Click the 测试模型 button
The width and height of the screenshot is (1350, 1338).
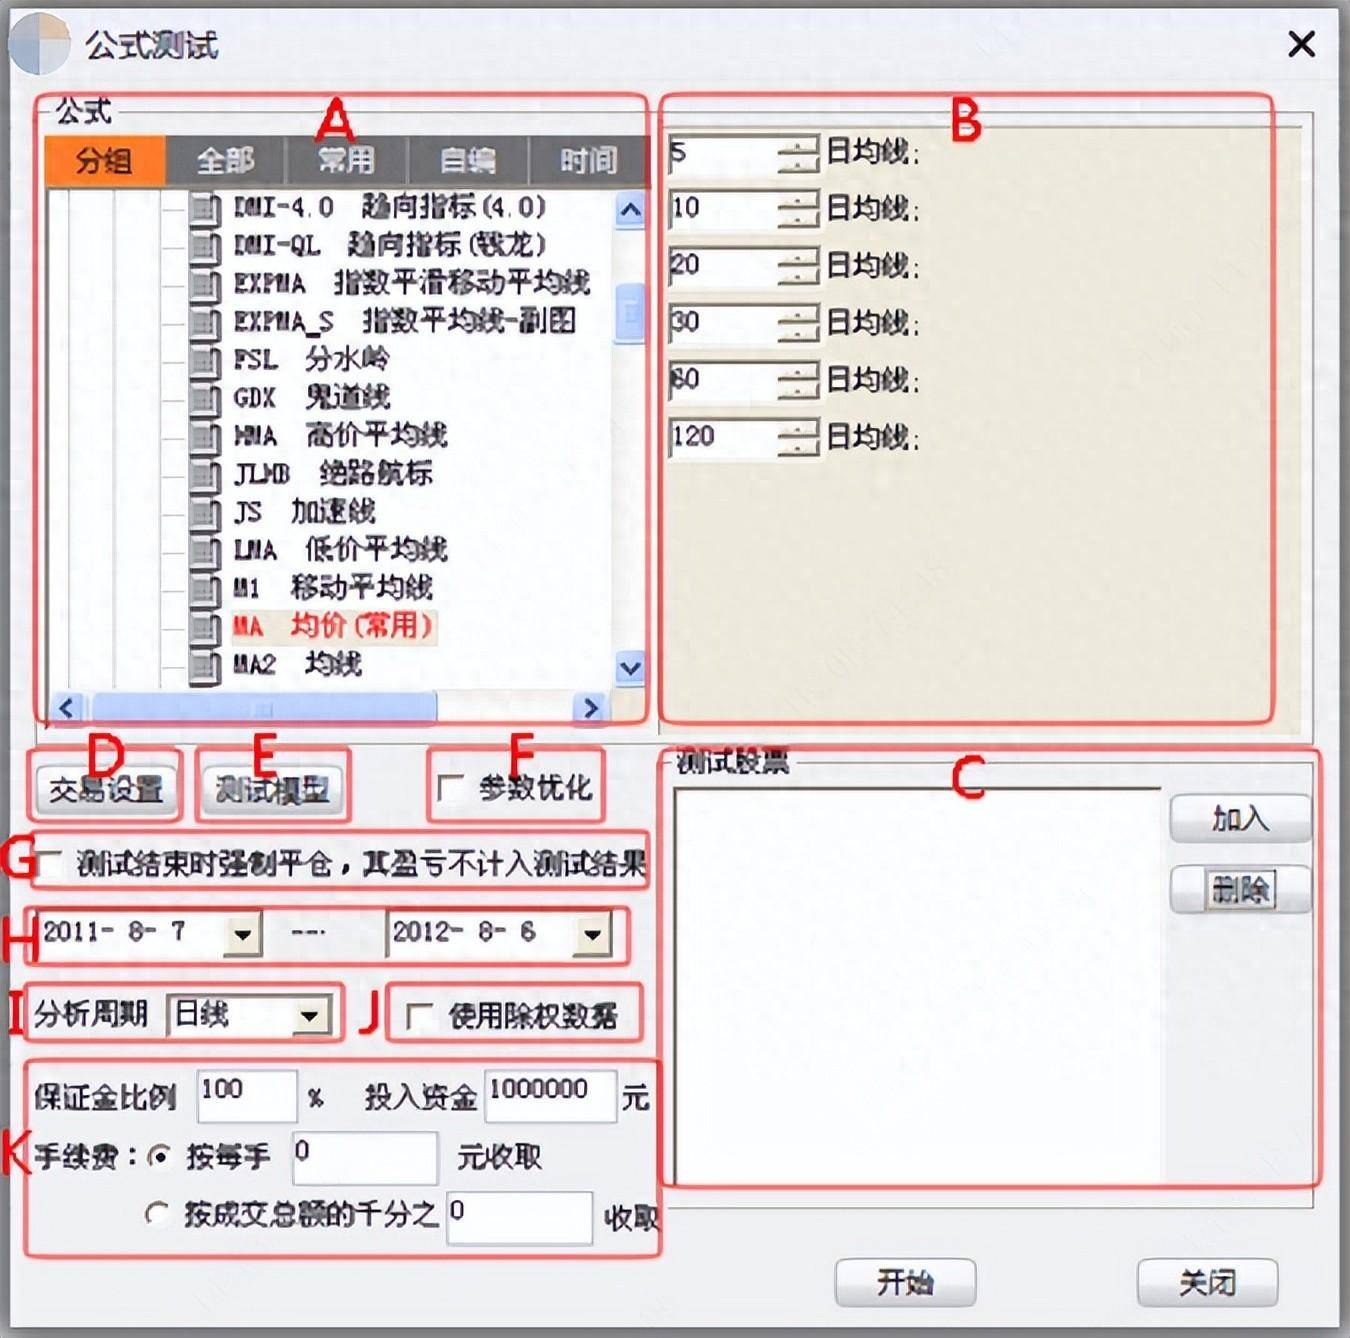click(273, 790)
